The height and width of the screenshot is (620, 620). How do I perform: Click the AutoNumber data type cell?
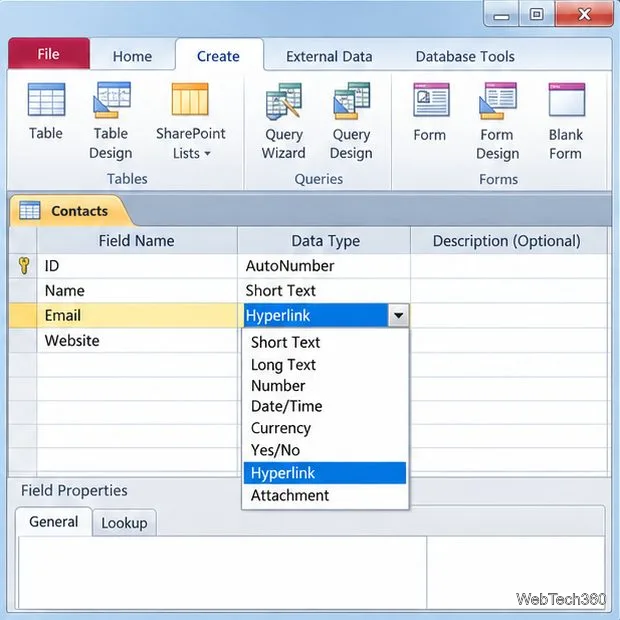click(x=324, y=266)
